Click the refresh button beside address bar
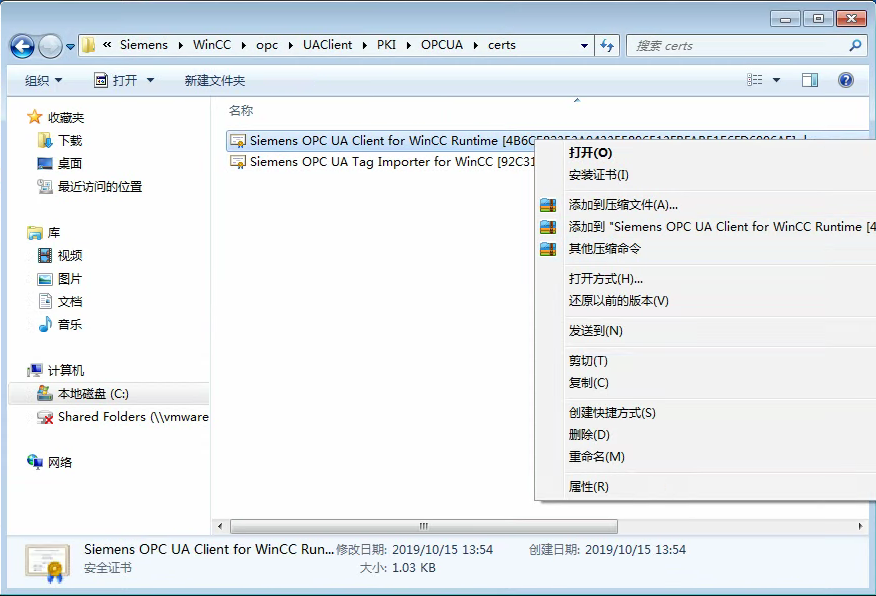 (x=607, y=45)
